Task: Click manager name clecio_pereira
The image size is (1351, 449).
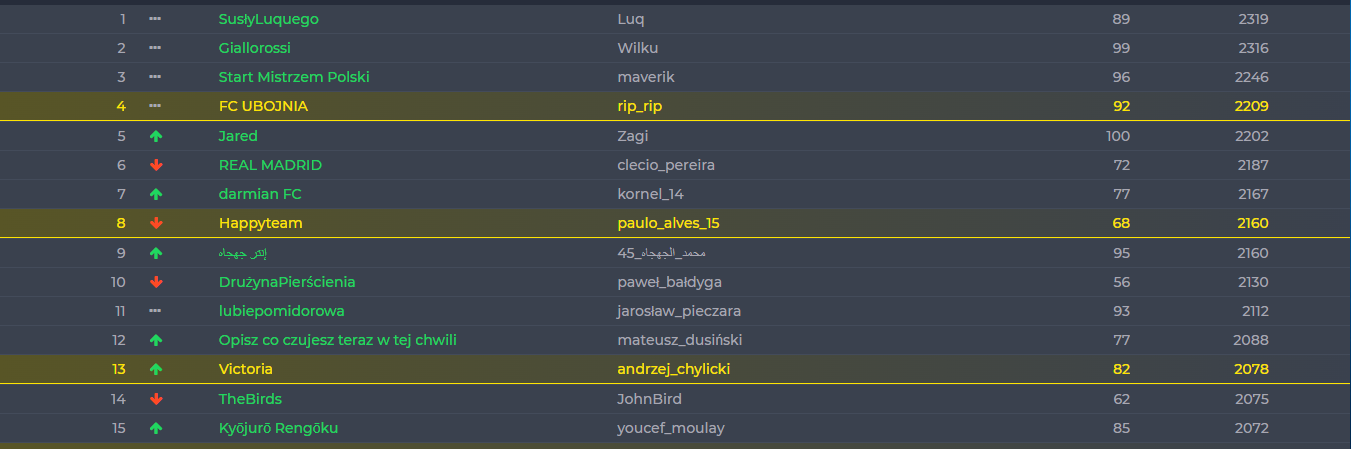Action: tap(666, 165)
